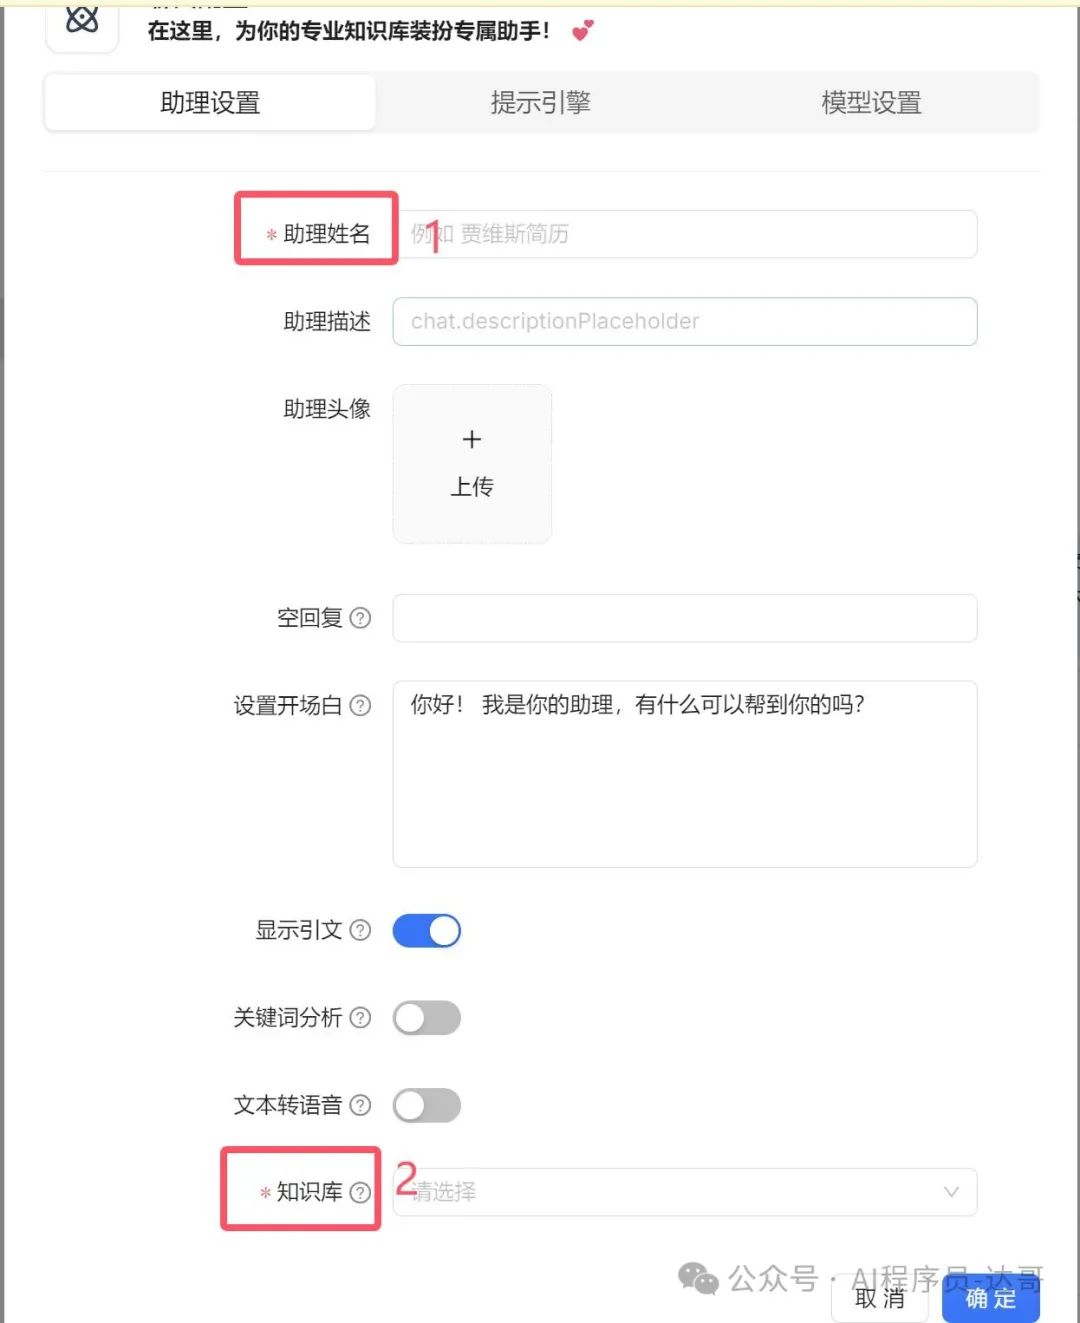This screenshot has width=1080, height=1323.
Task: Click into the 助理描述 text field
Action: coord(685,321)
